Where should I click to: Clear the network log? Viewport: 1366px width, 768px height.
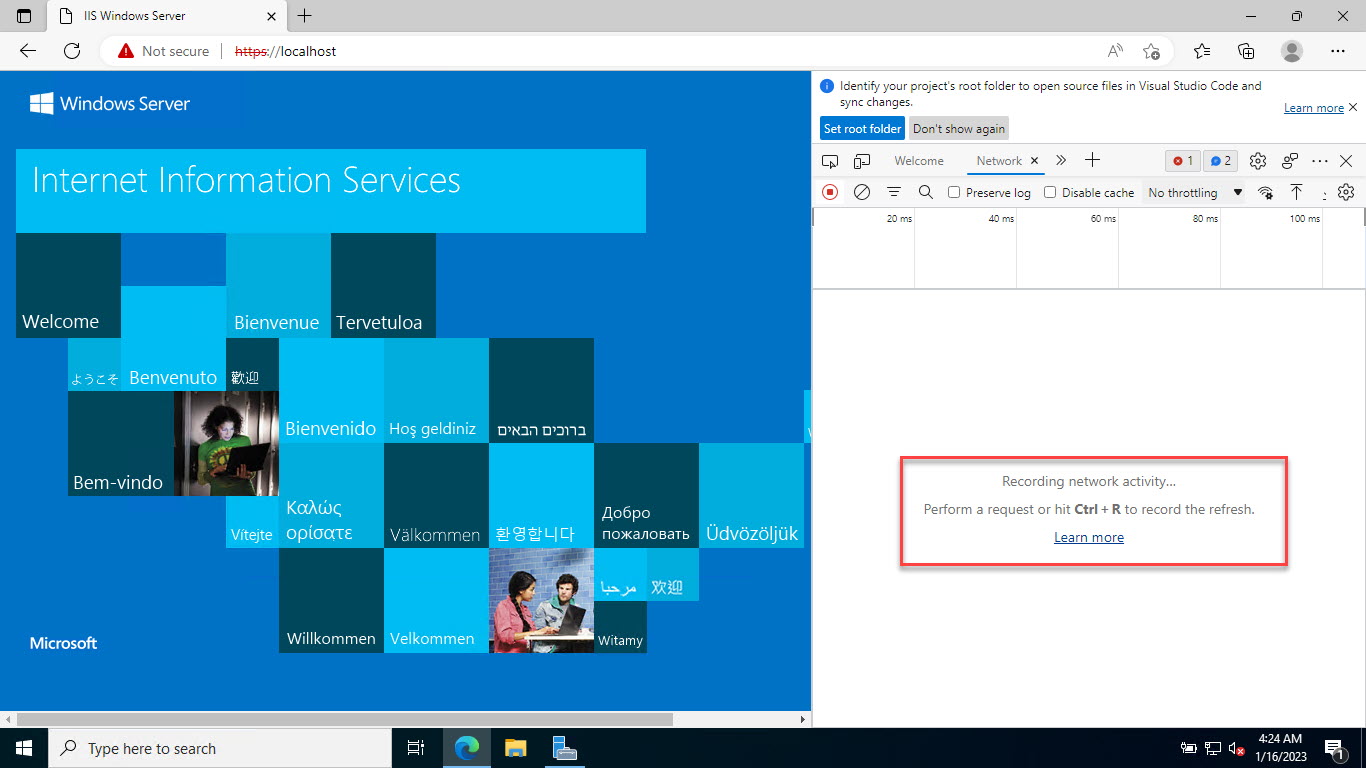pos(861,192)
